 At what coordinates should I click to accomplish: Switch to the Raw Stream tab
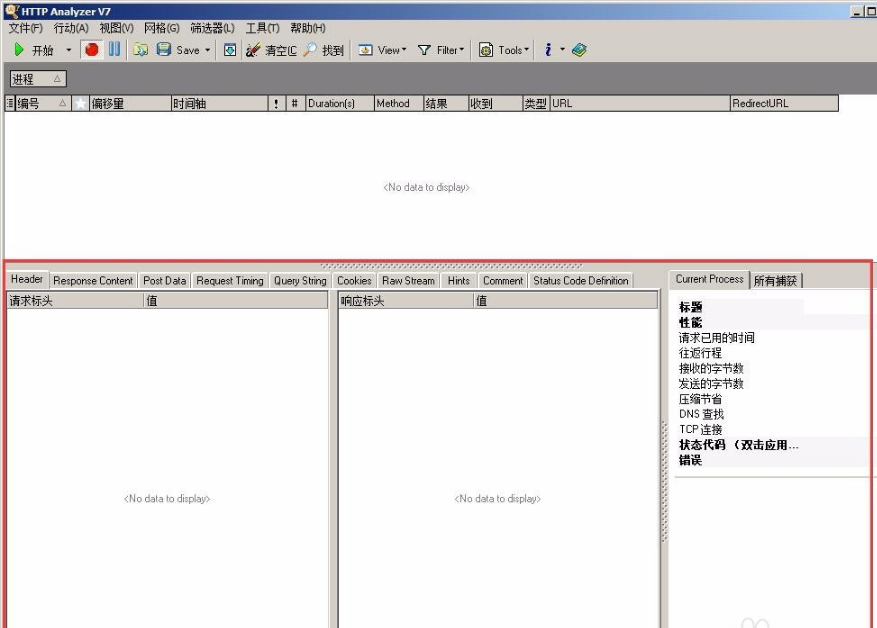click(x=408, y=281)
